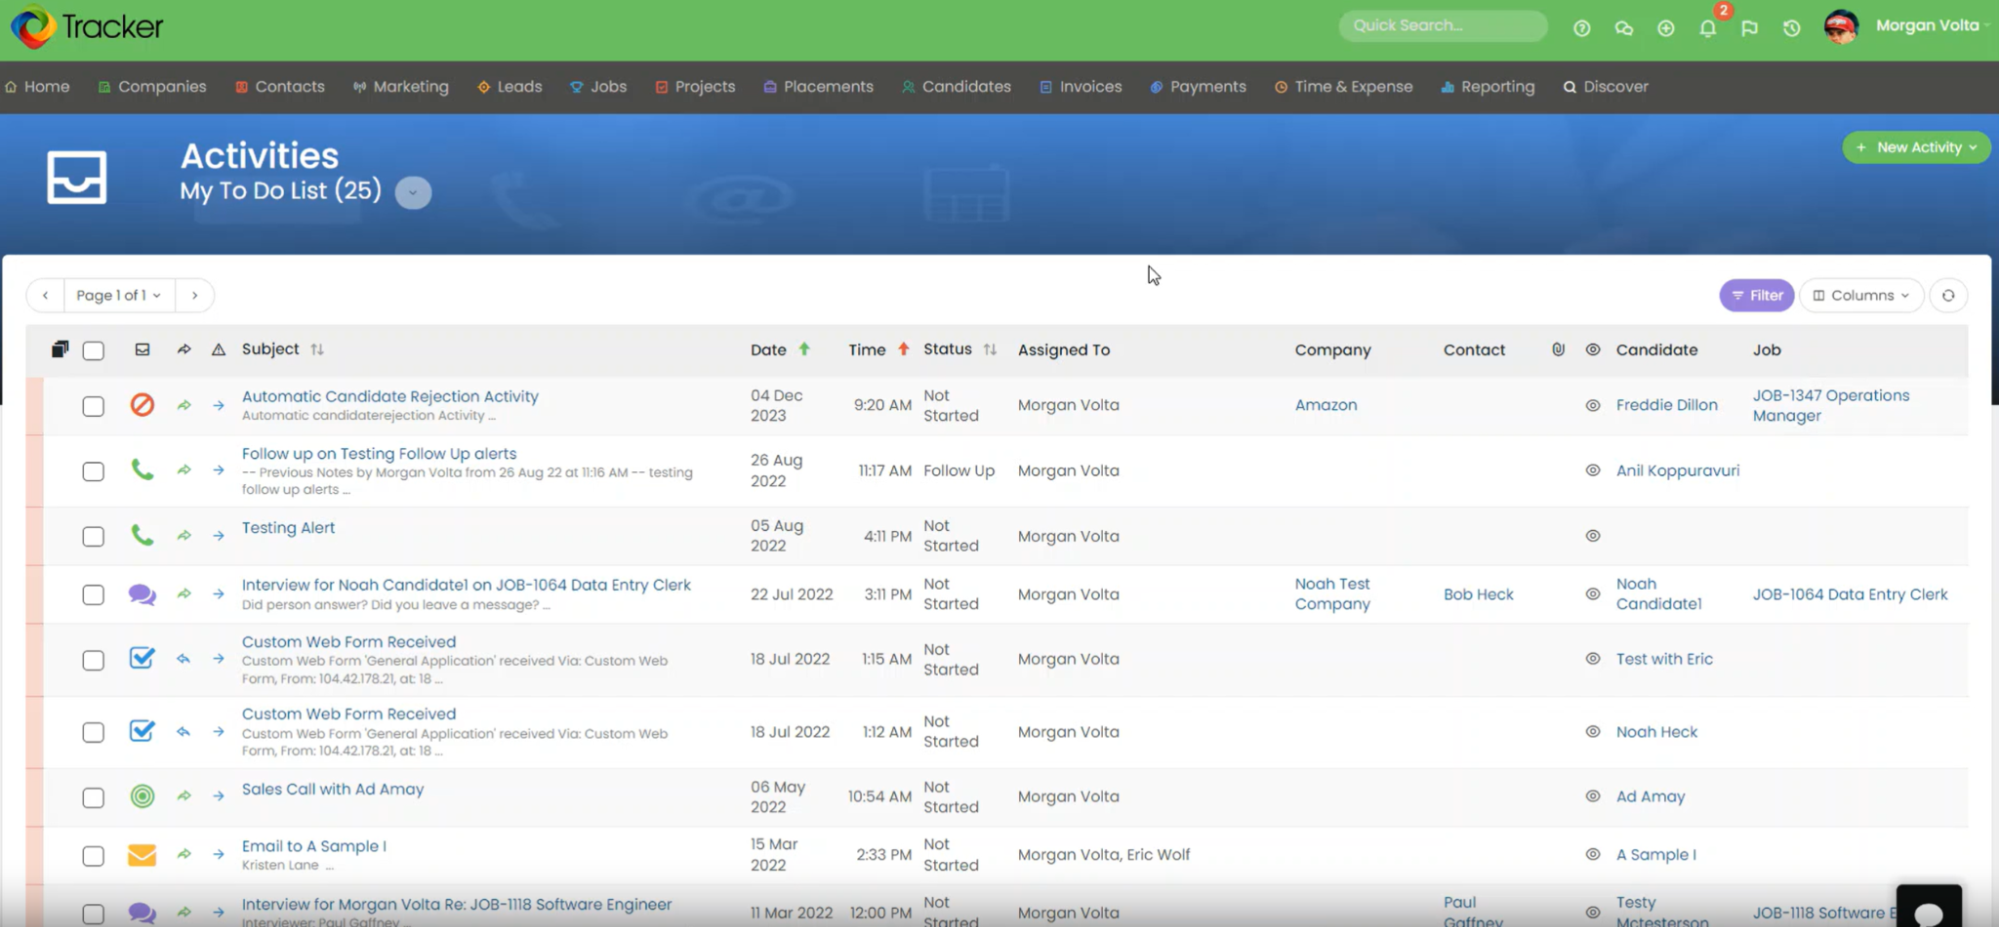Tick checkbox for Automatic Candidate Rejection Activity

point(93,406)
